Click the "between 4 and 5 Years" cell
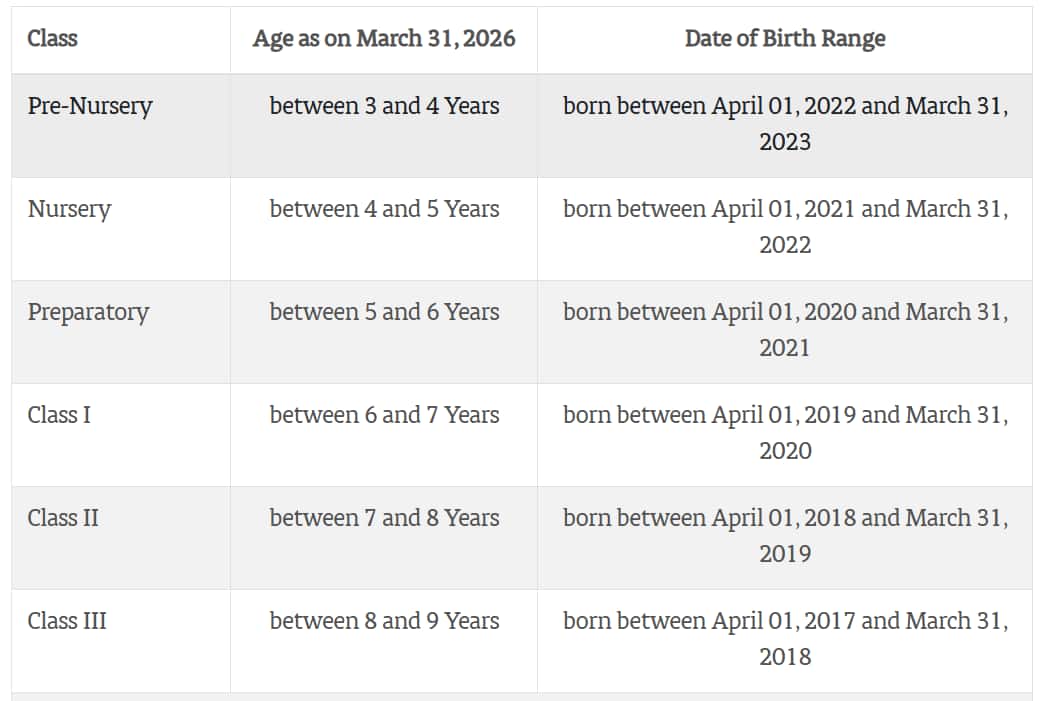 [x=384, y=209]
